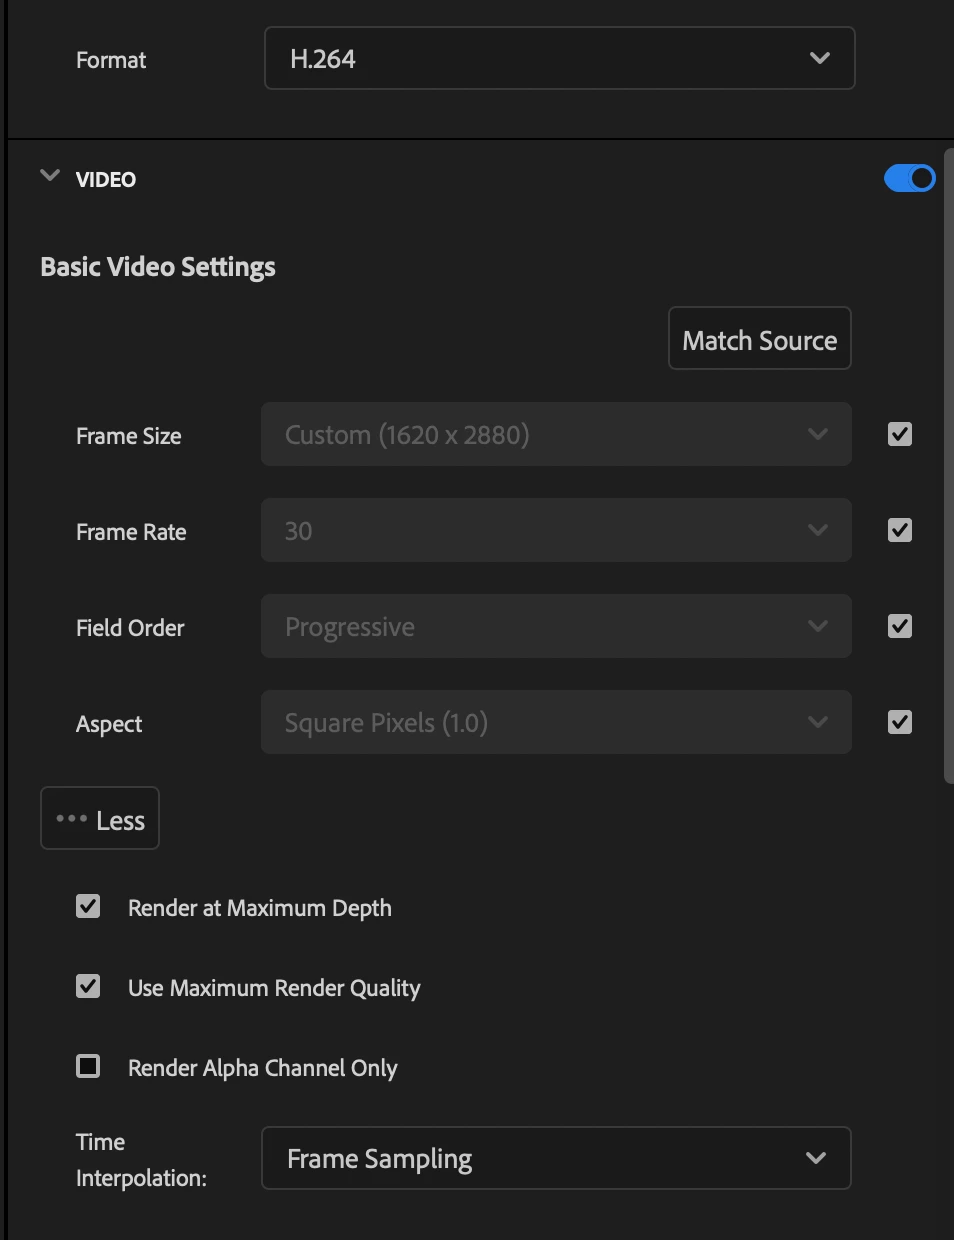954x1240 pixels.
Task: Open the Format dropdown showing H.264
Action: (x=559, y=59)
